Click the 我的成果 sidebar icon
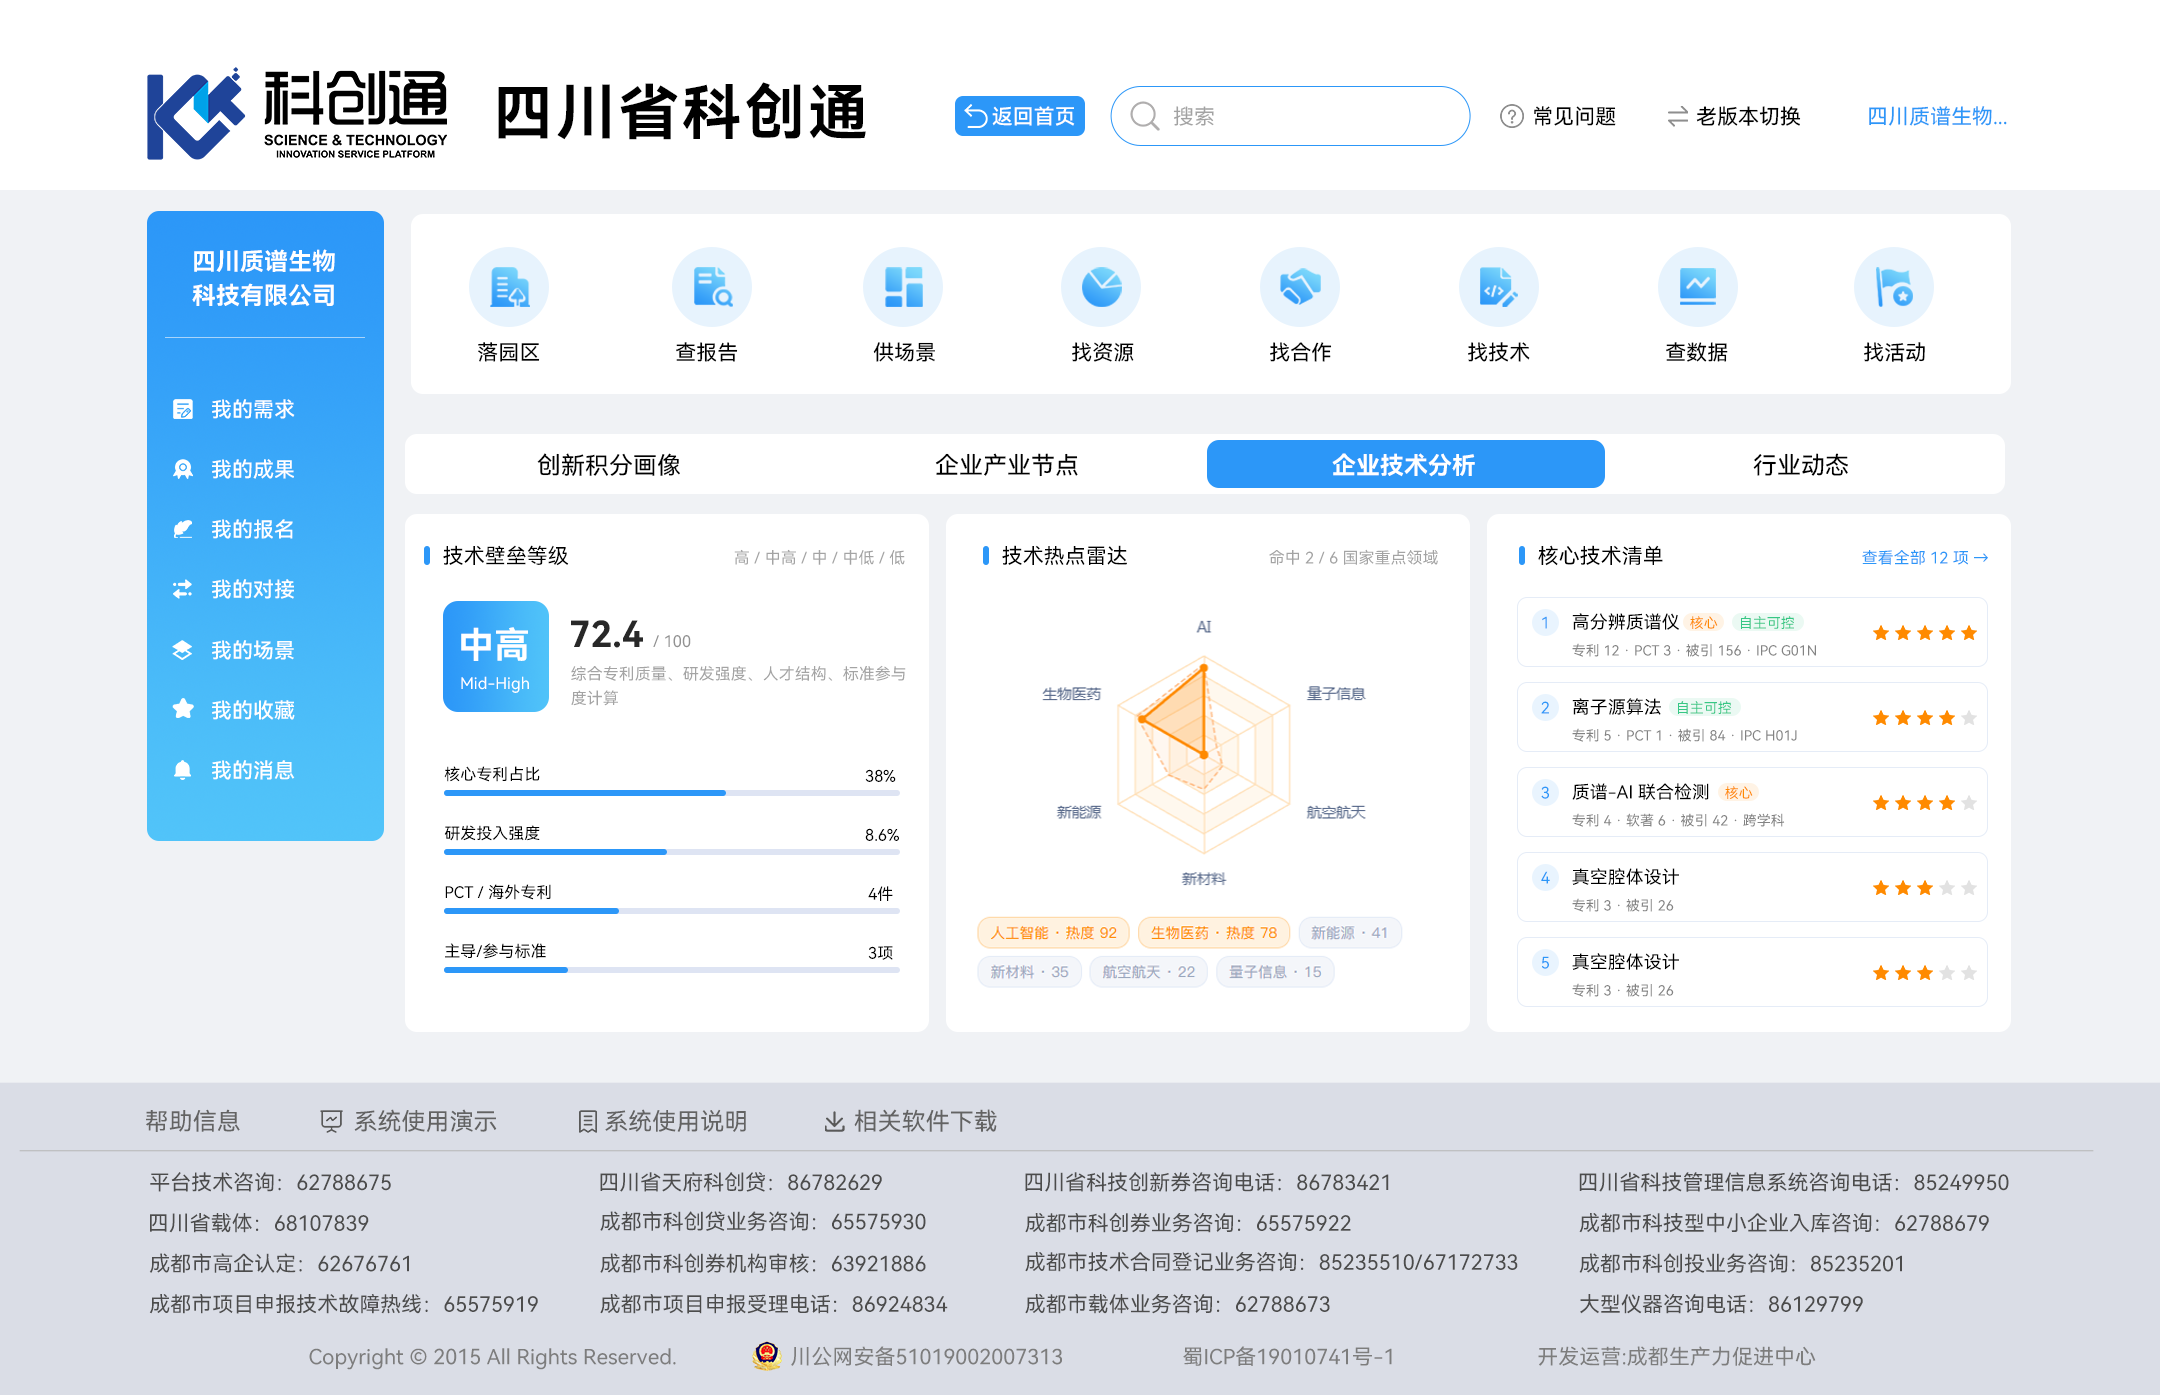 pos(183,469)
